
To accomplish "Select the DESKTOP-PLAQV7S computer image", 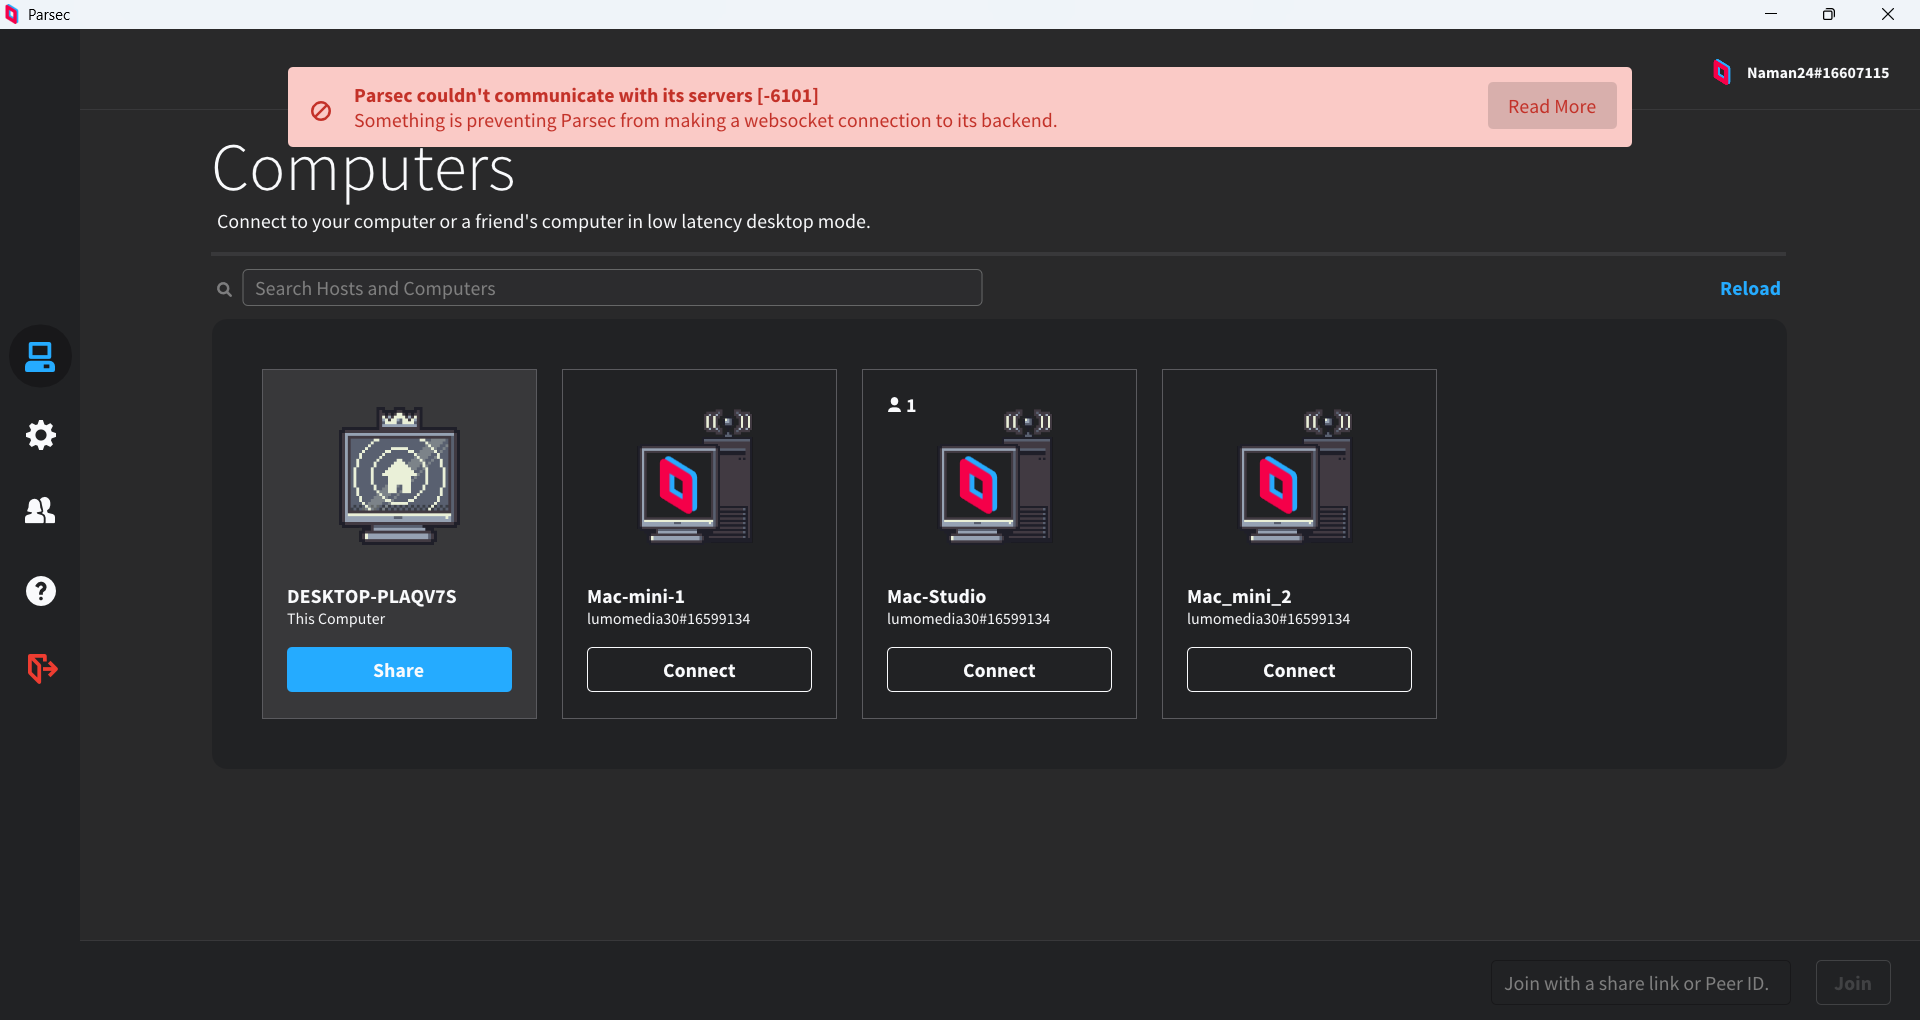I will pos(399,476).
